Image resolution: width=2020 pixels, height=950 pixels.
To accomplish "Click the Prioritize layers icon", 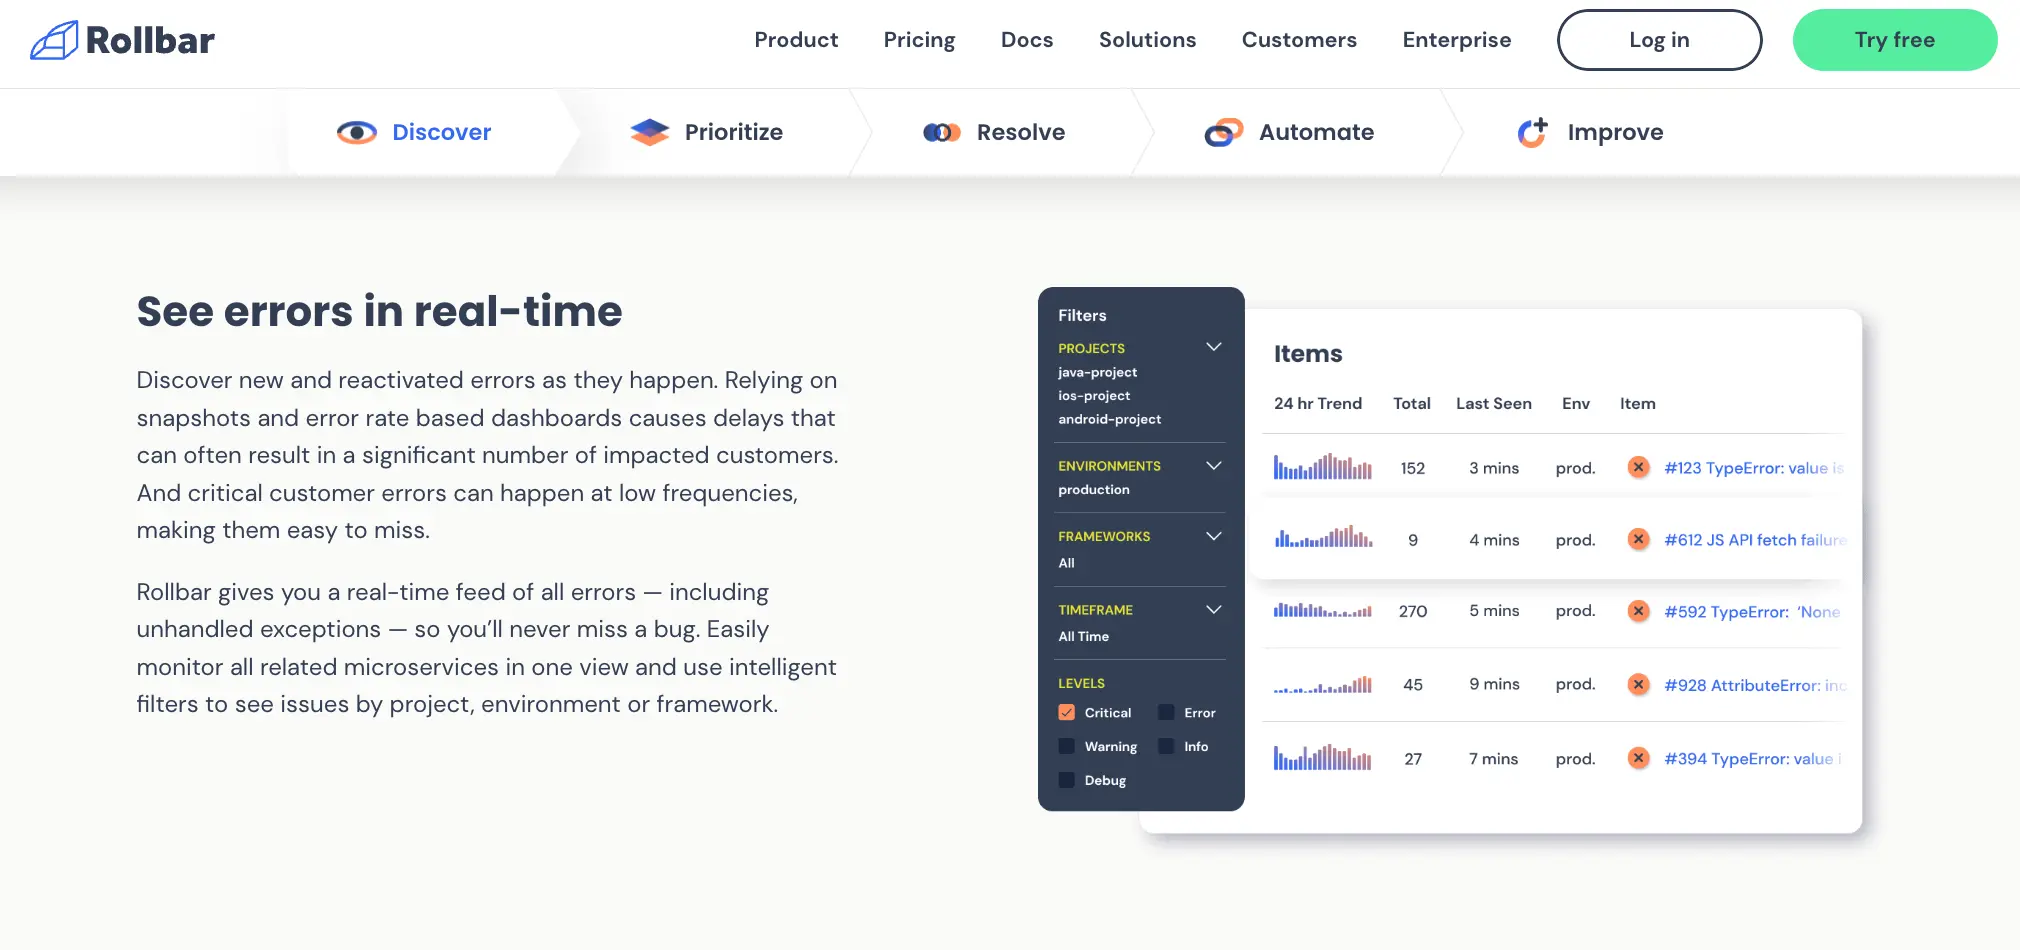I will pyautogui.click(x=650, y=132).
